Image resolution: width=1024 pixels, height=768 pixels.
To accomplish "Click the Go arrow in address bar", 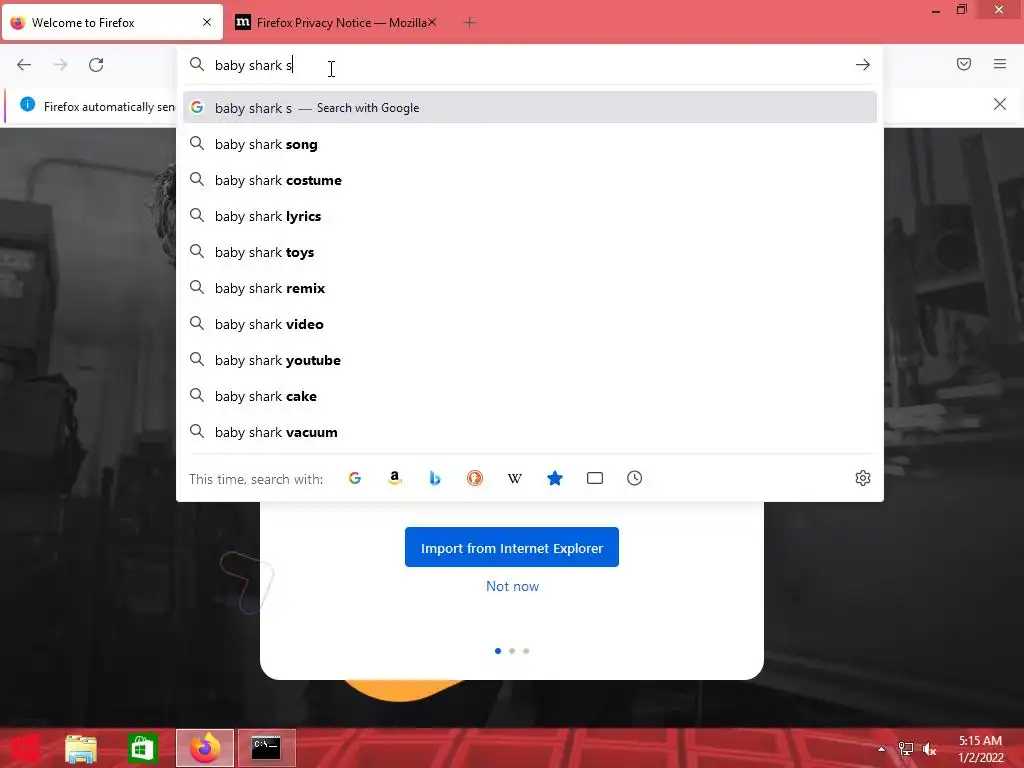I will tap(863, 65).
